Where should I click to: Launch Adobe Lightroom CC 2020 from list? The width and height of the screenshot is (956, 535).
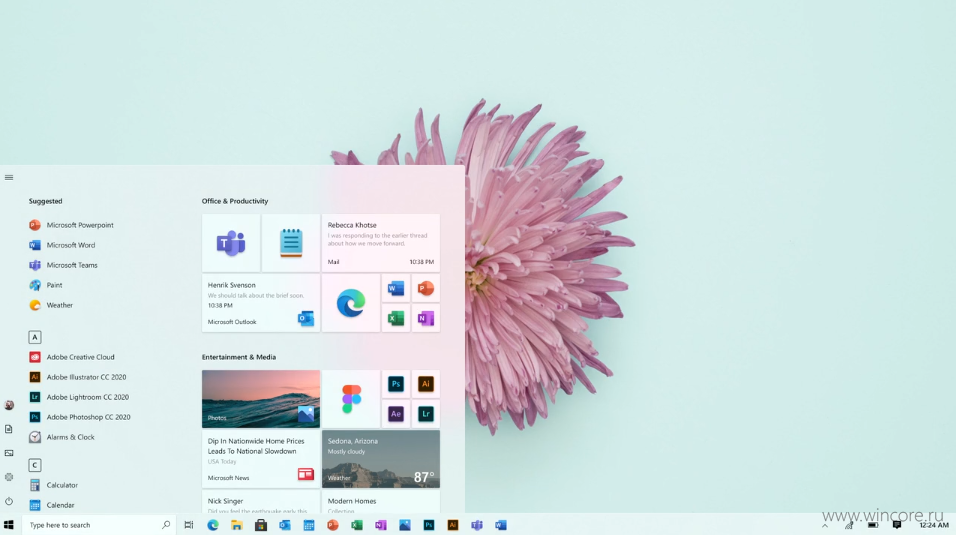click(79, 397)
